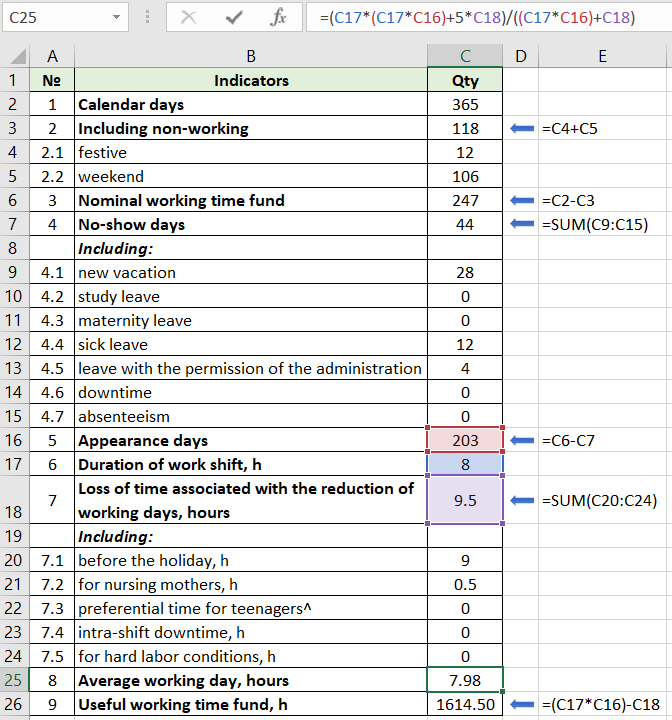Click inside the formula bar text

pyautogui.click(x=480, y=17)
